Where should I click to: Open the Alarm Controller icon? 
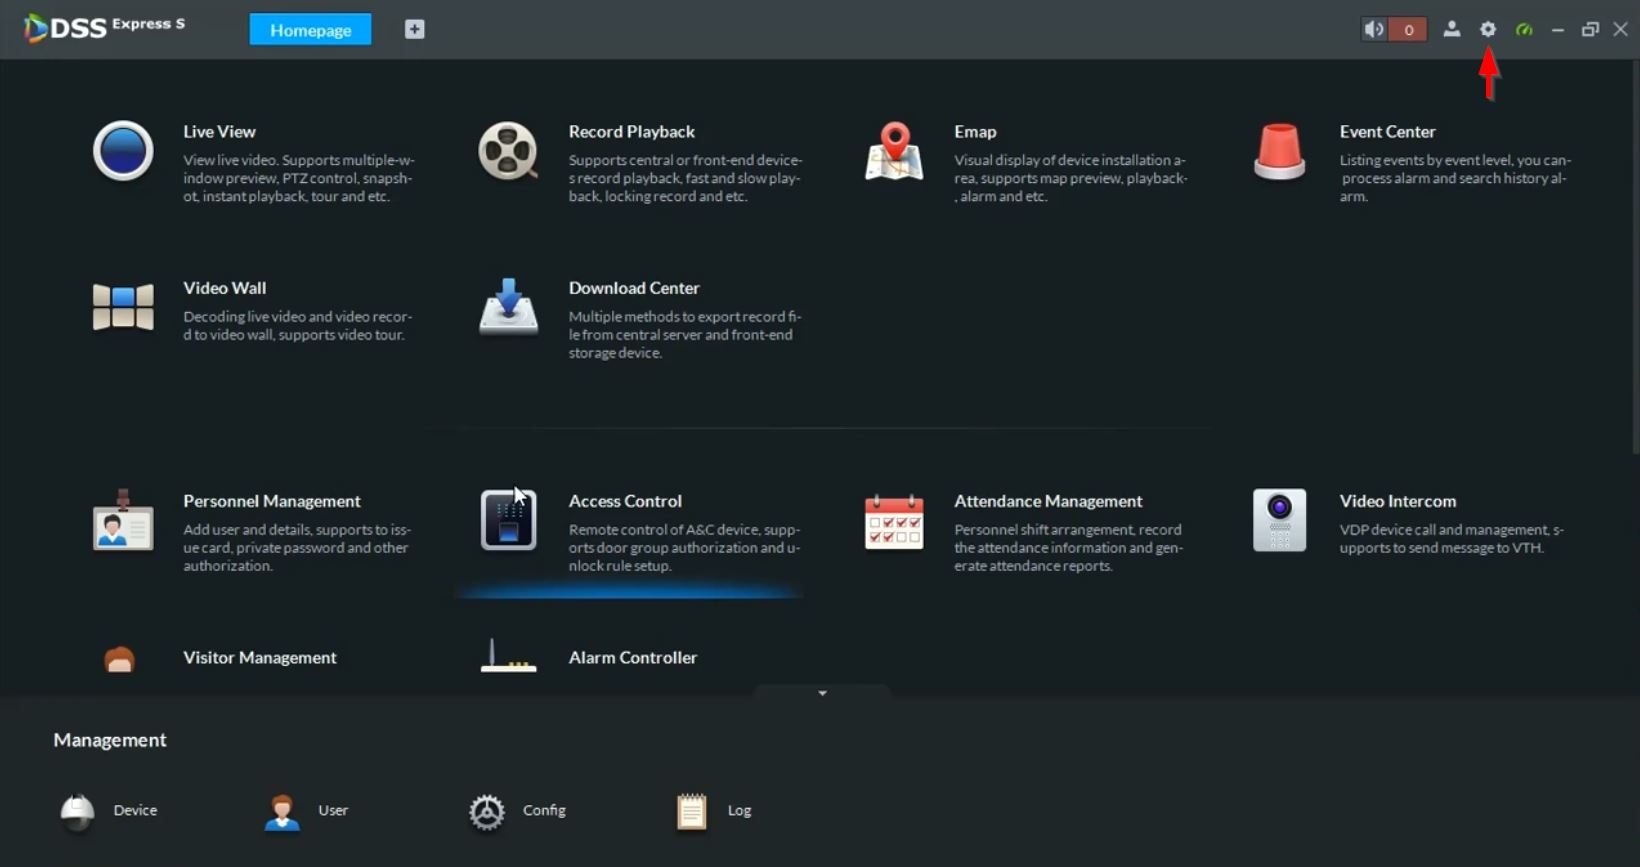[x=508, y=657]
